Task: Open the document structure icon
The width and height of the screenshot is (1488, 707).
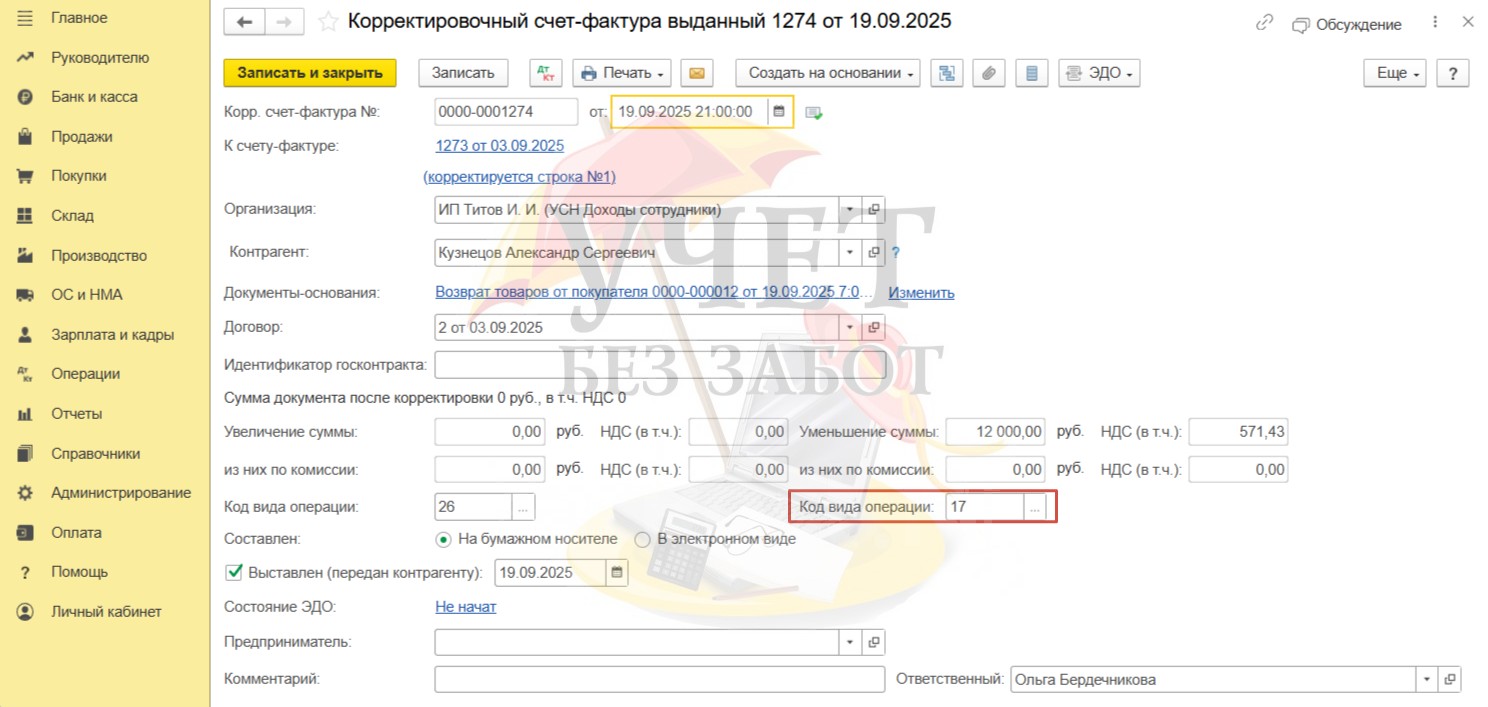Action: tap(946, 73)
